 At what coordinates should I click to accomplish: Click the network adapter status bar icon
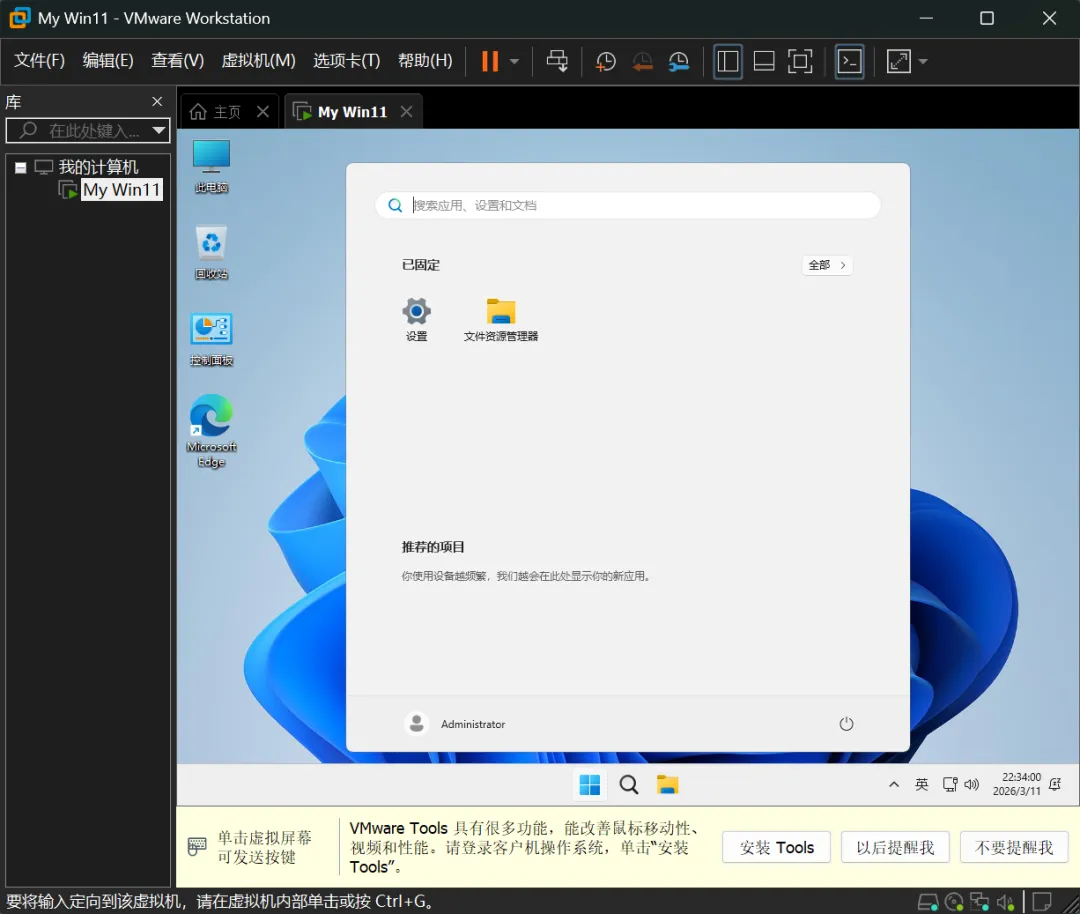[x=979, y=902]
